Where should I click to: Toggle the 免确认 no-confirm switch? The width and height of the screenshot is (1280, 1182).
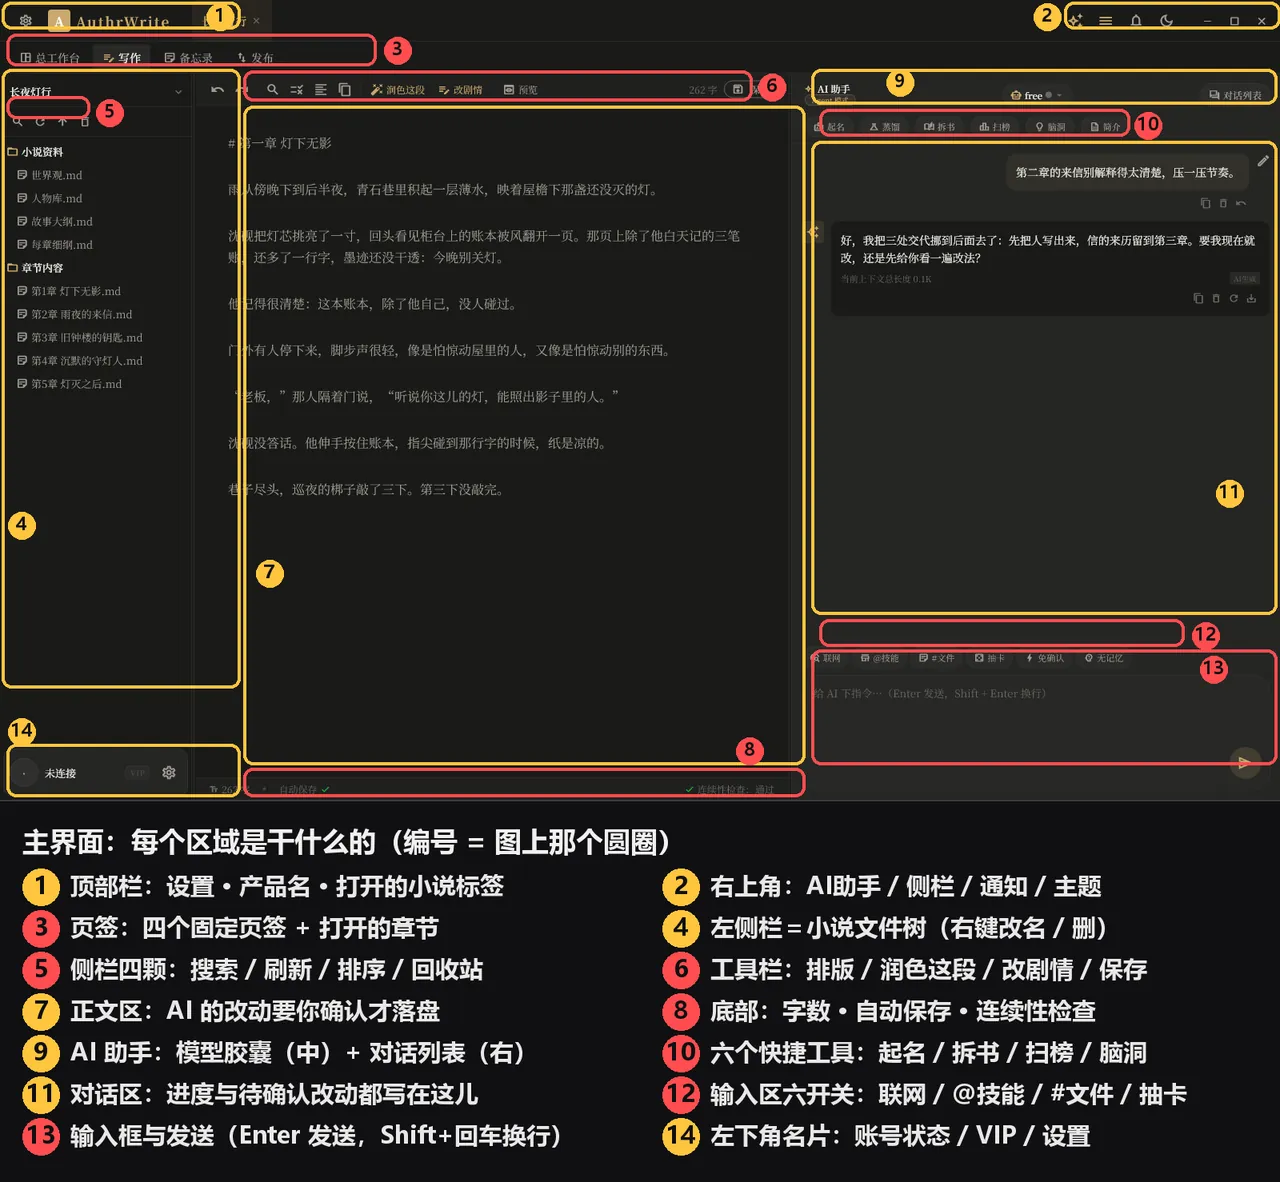pos(1045,658)
